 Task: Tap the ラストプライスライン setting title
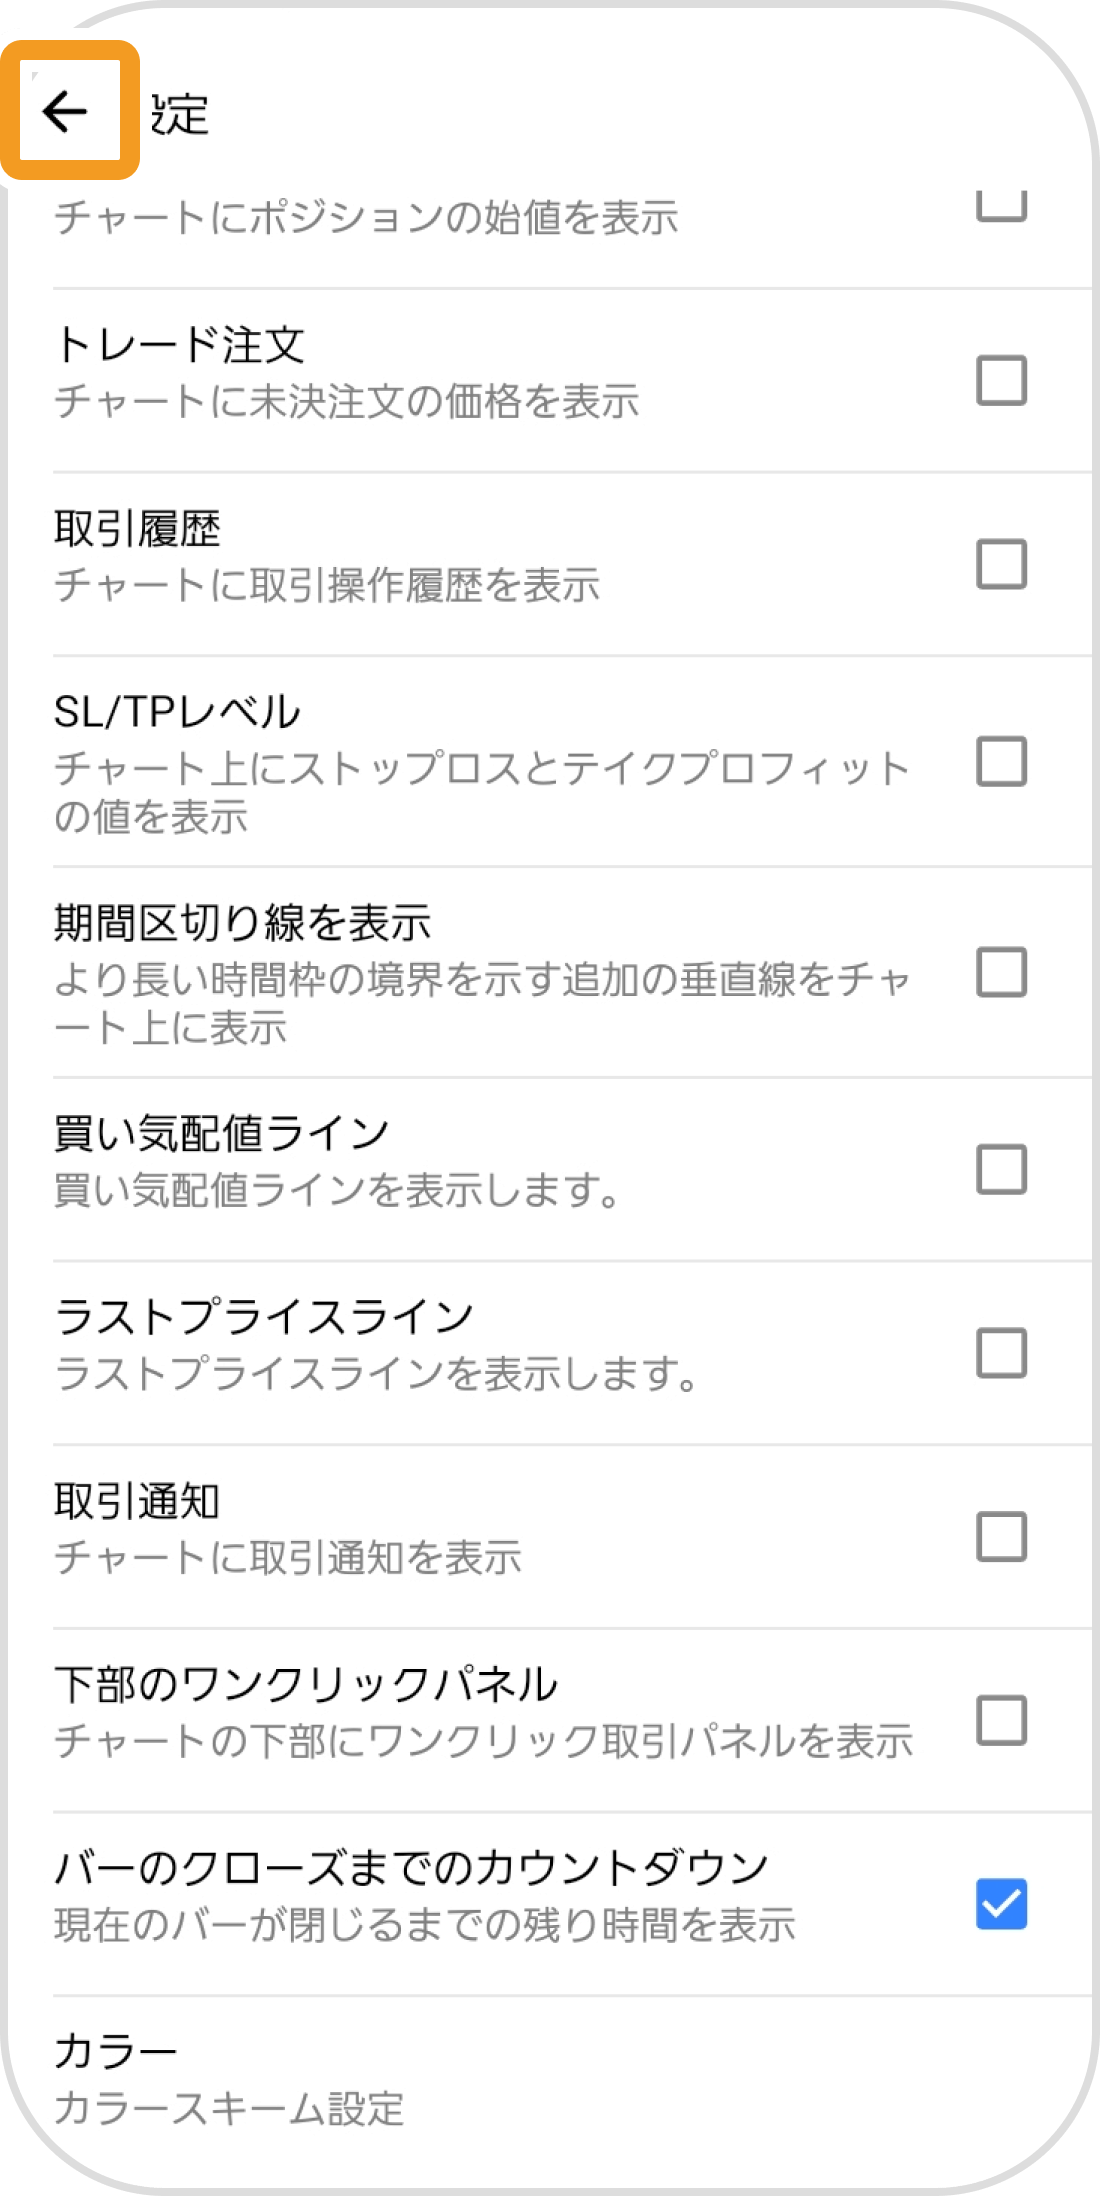click(x=264, y=1317)
